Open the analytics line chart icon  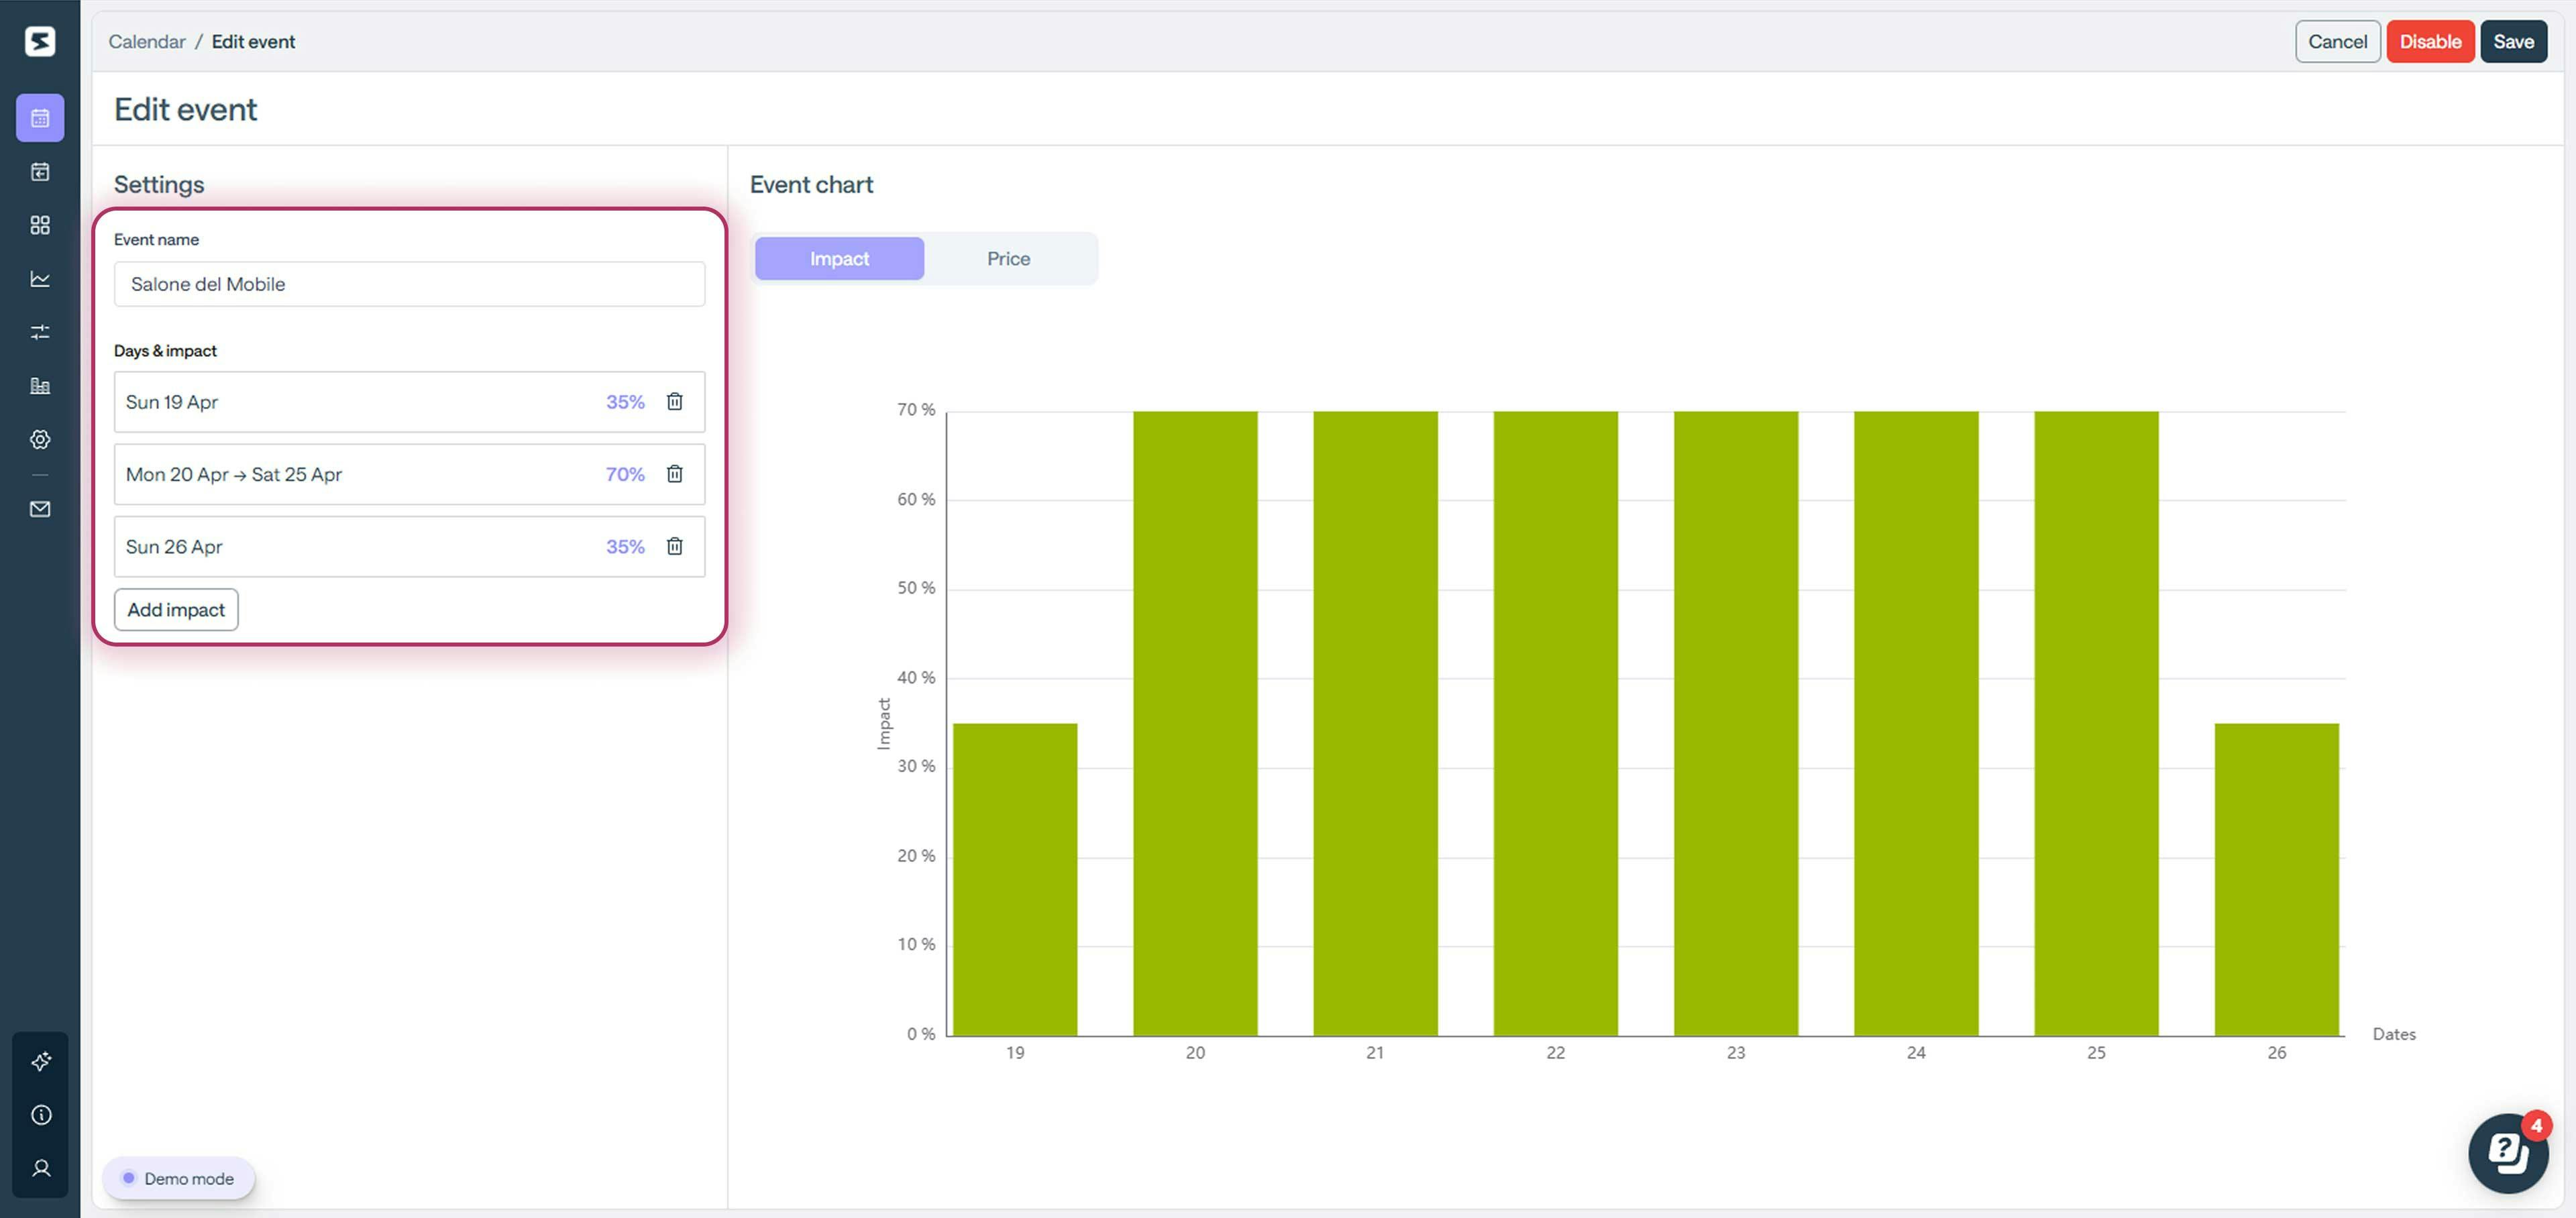40,279
